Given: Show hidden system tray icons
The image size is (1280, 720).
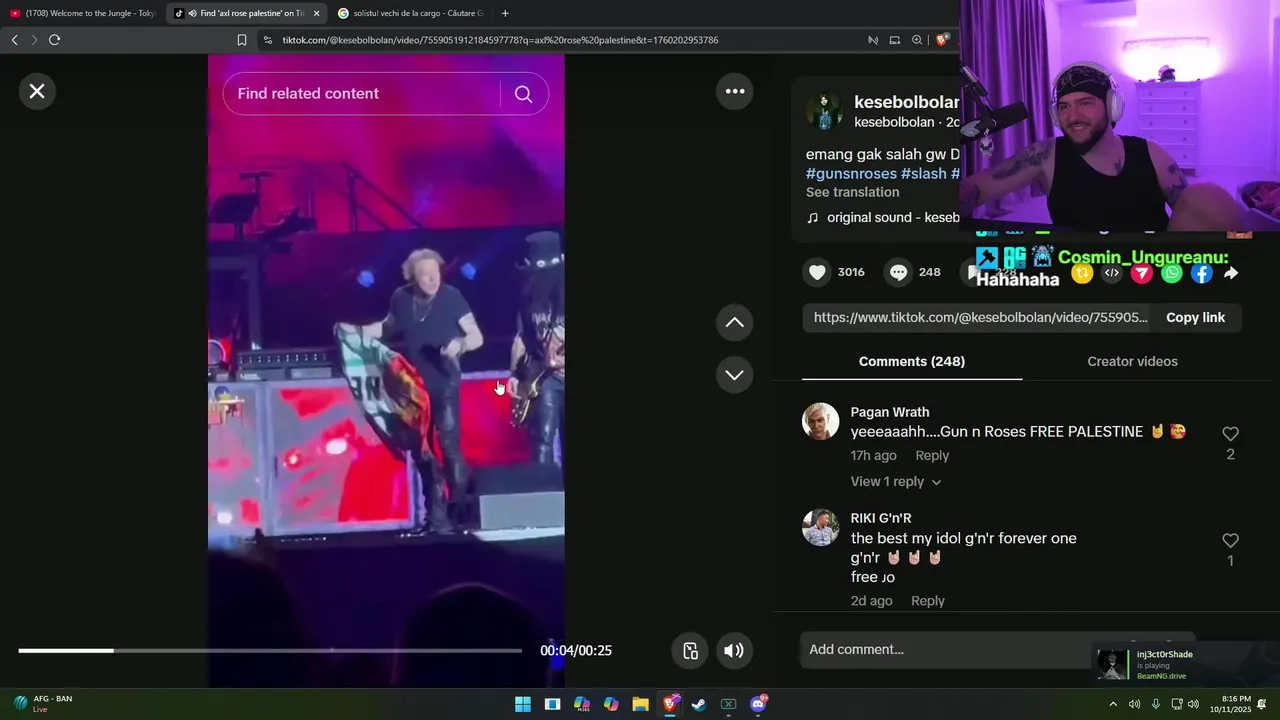Looking at the screenshot, I should (x=1113, y=705).
